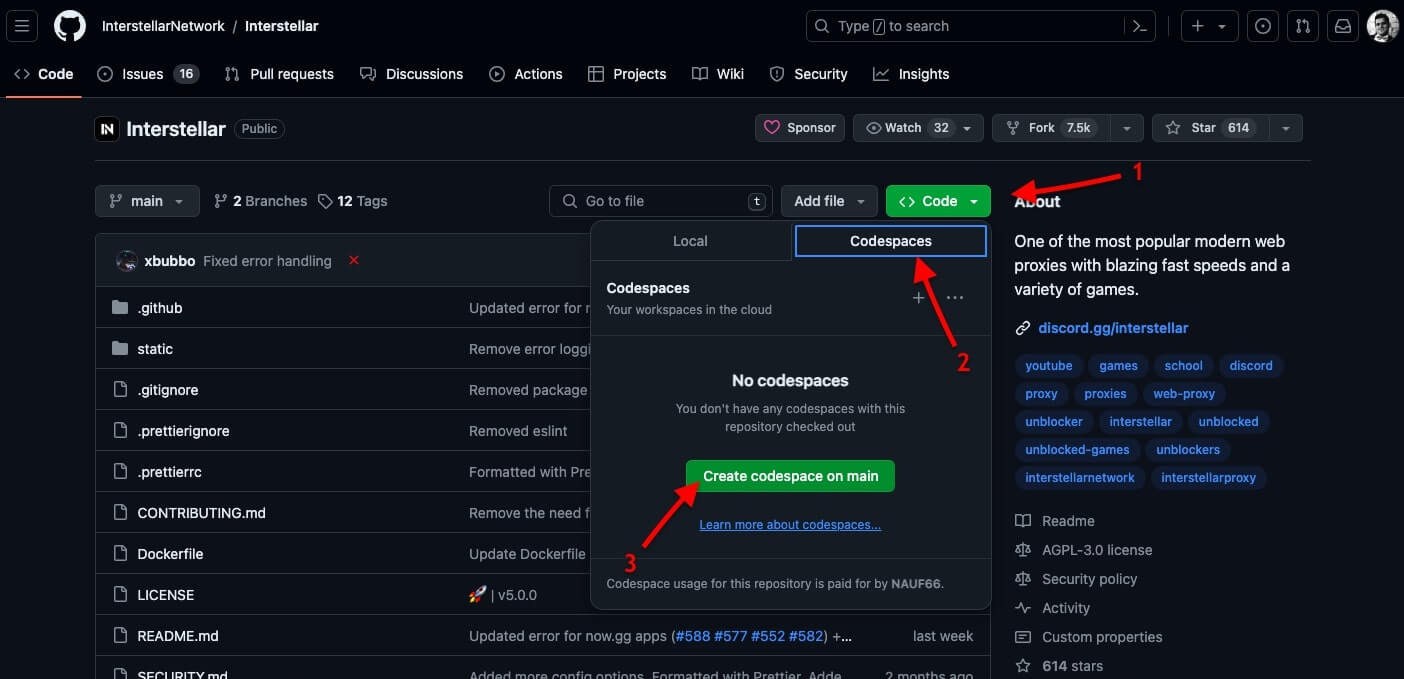Viewport: 1404px width, 679px height.
Task: Click xbubbo's commit author avatar
Action: click(x=127, y=261)
